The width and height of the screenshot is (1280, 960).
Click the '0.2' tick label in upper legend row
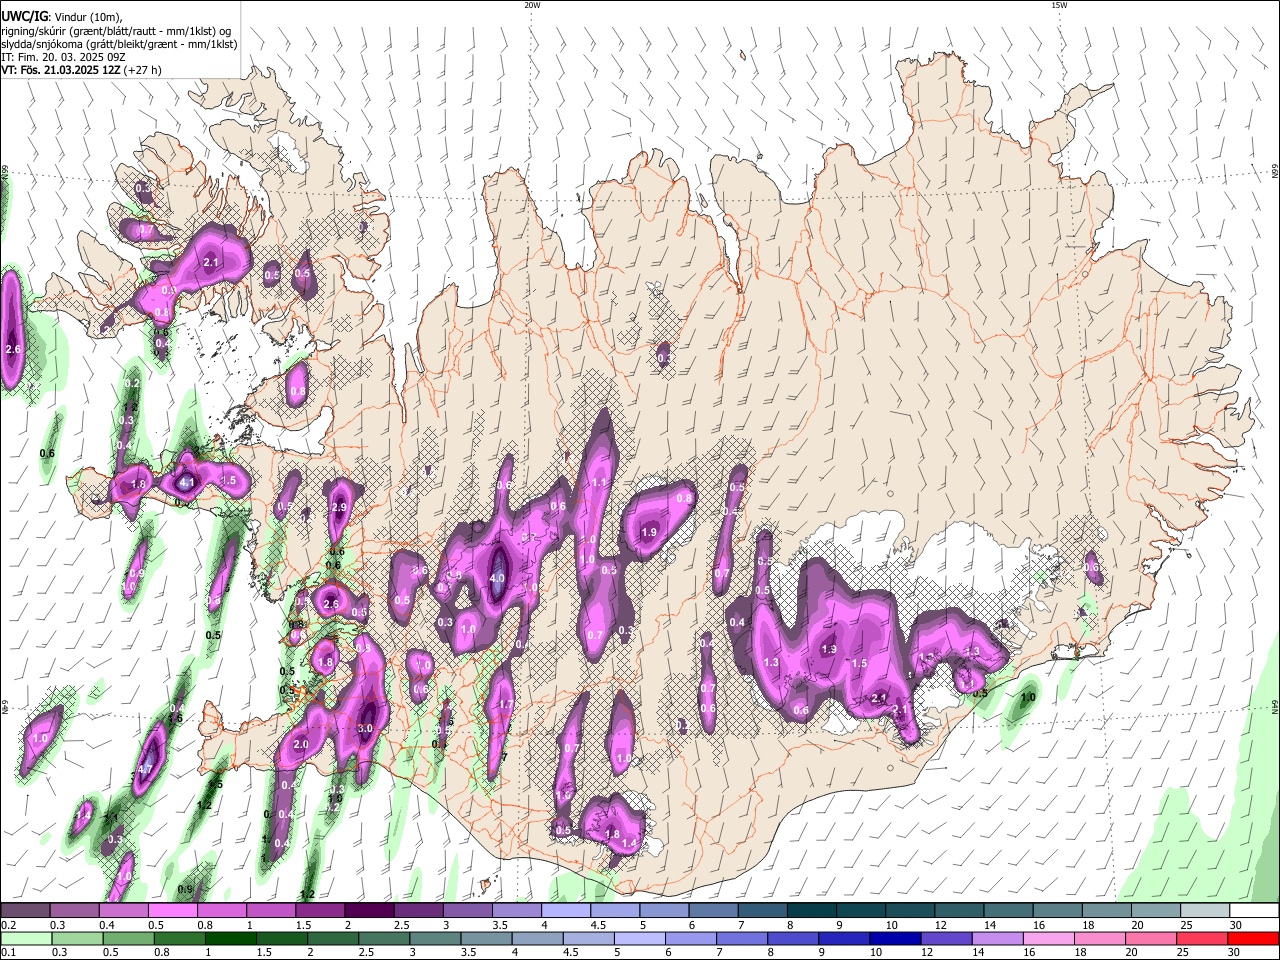[x=8, y=925]
